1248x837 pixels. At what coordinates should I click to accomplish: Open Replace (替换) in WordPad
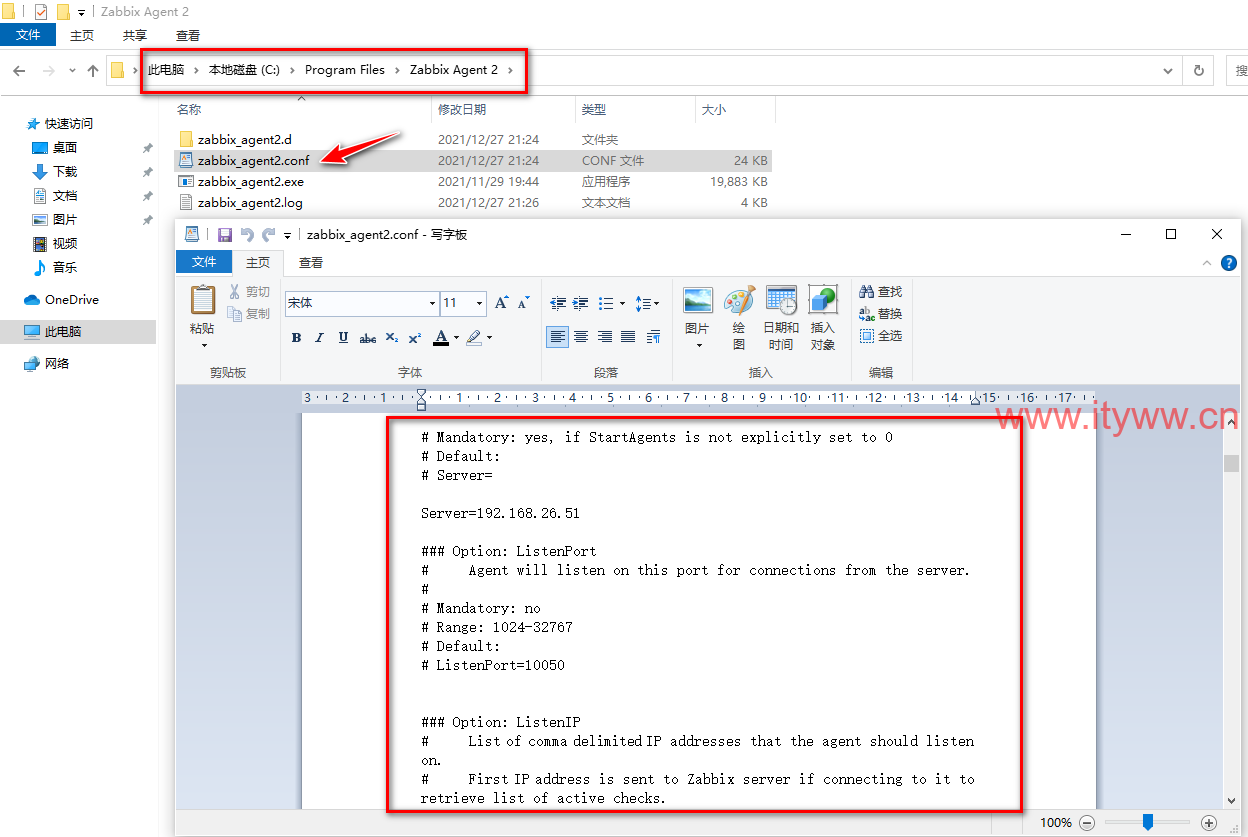point(881,314)
